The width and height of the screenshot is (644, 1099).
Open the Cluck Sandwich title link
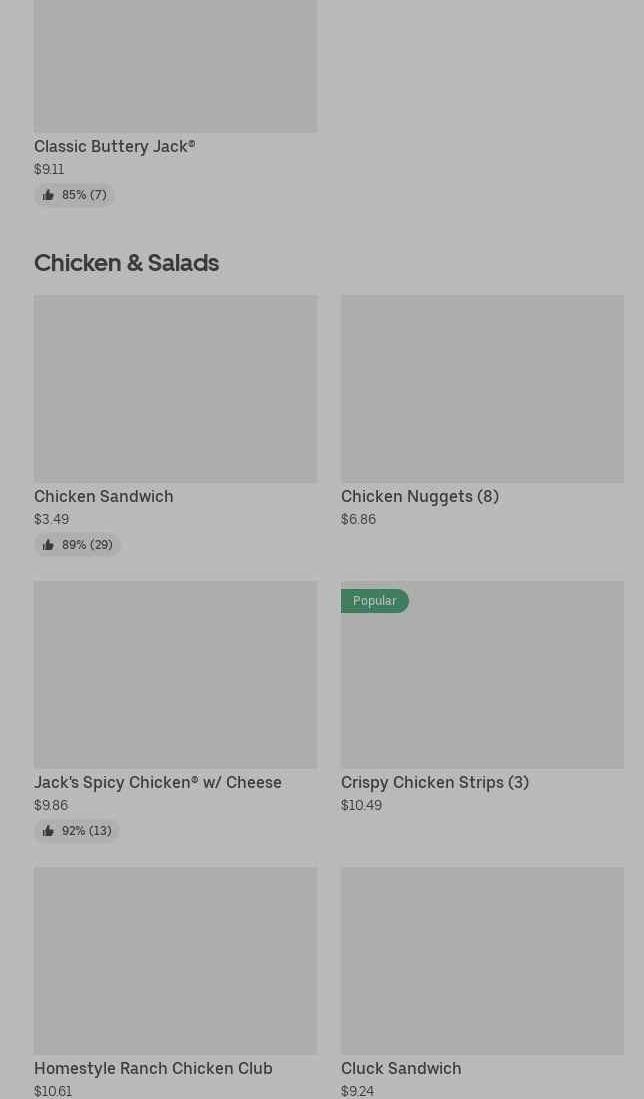[x=401, y=1068]
